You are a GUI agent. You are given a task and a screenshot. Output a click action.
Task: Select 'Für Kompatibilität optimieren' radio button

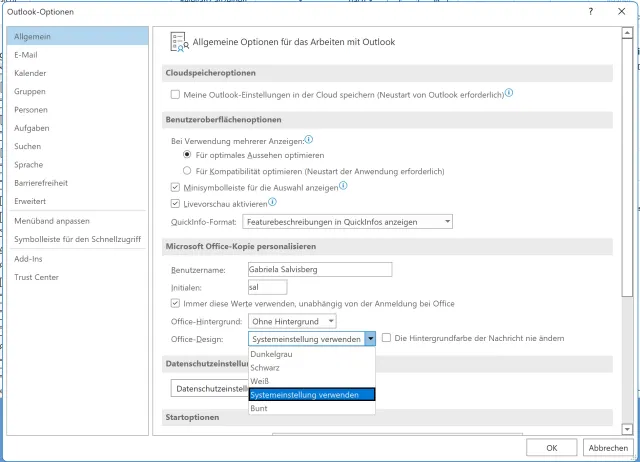point(187,171)
